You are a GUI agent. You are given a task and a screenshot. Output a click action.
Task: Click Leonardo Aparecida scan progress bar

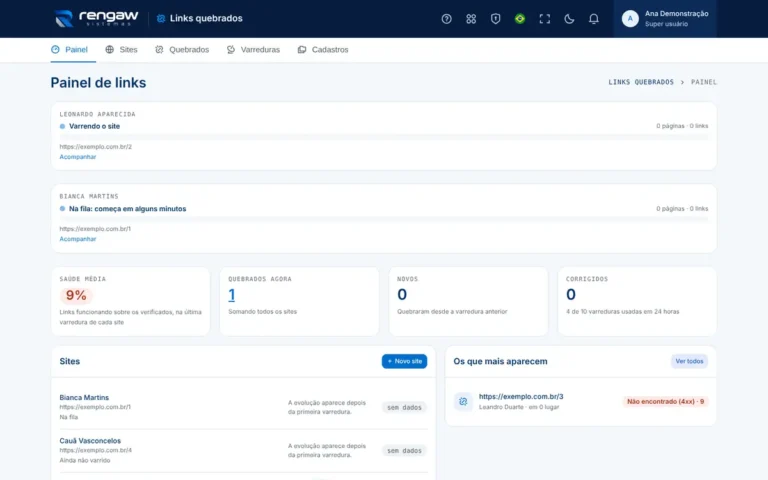pos(384,137)
